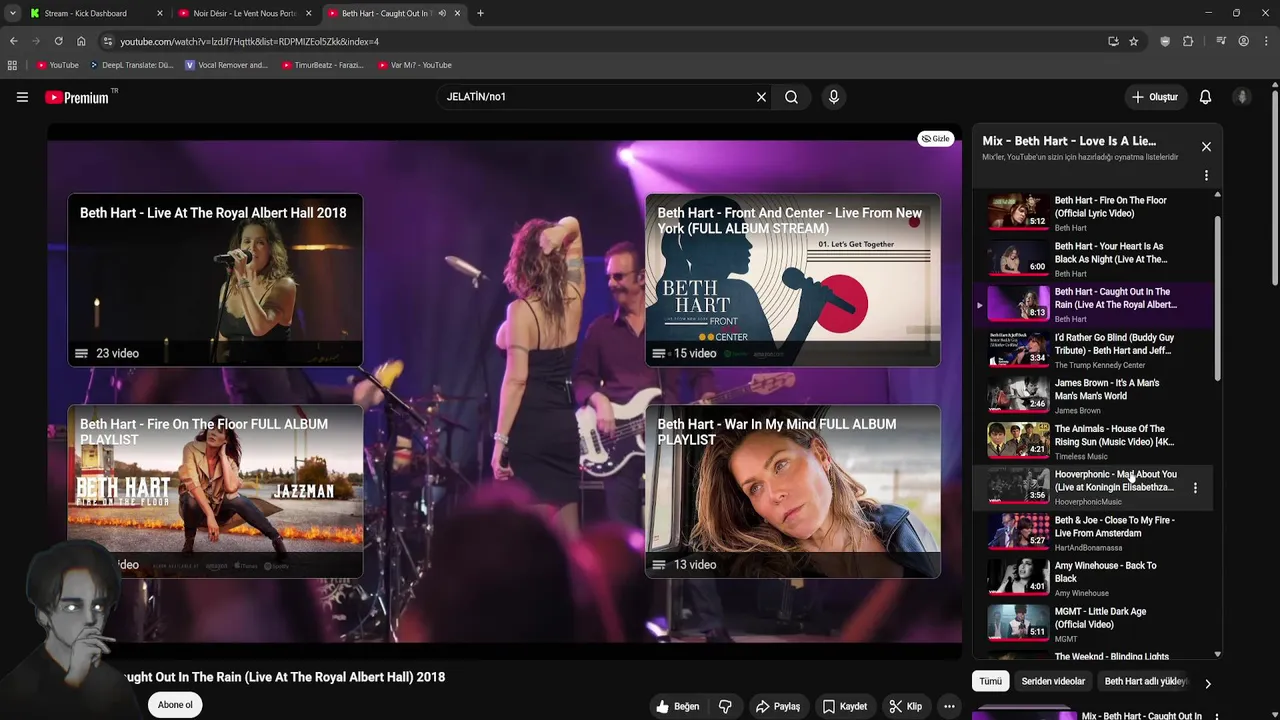This screenshot has width=1280, height=720.
Task: Create a clip with Klip button
Action: point(906,706)
